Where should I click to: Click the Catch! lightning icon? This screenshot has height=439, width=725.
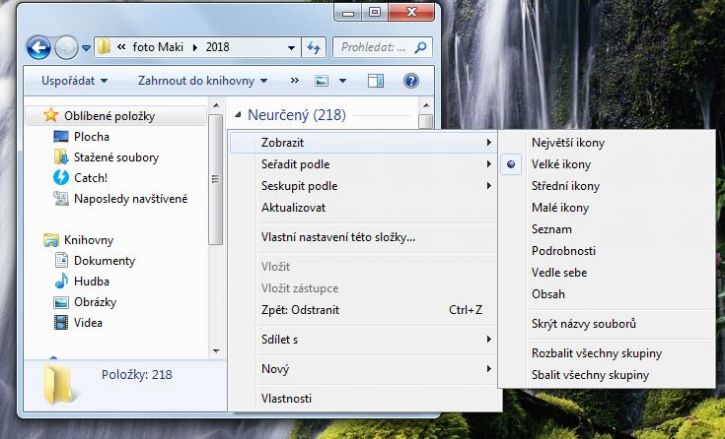[x=61, y=177]
